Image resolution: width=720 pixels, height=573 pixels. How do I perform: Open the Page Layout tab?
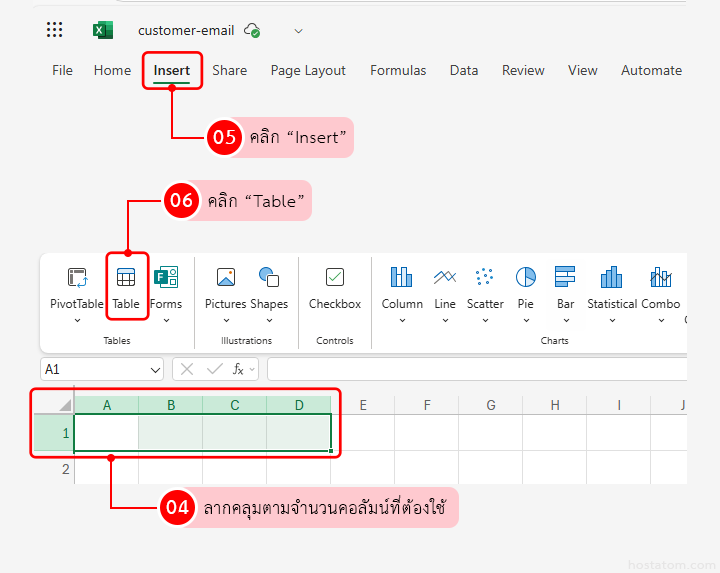(308, 70)
